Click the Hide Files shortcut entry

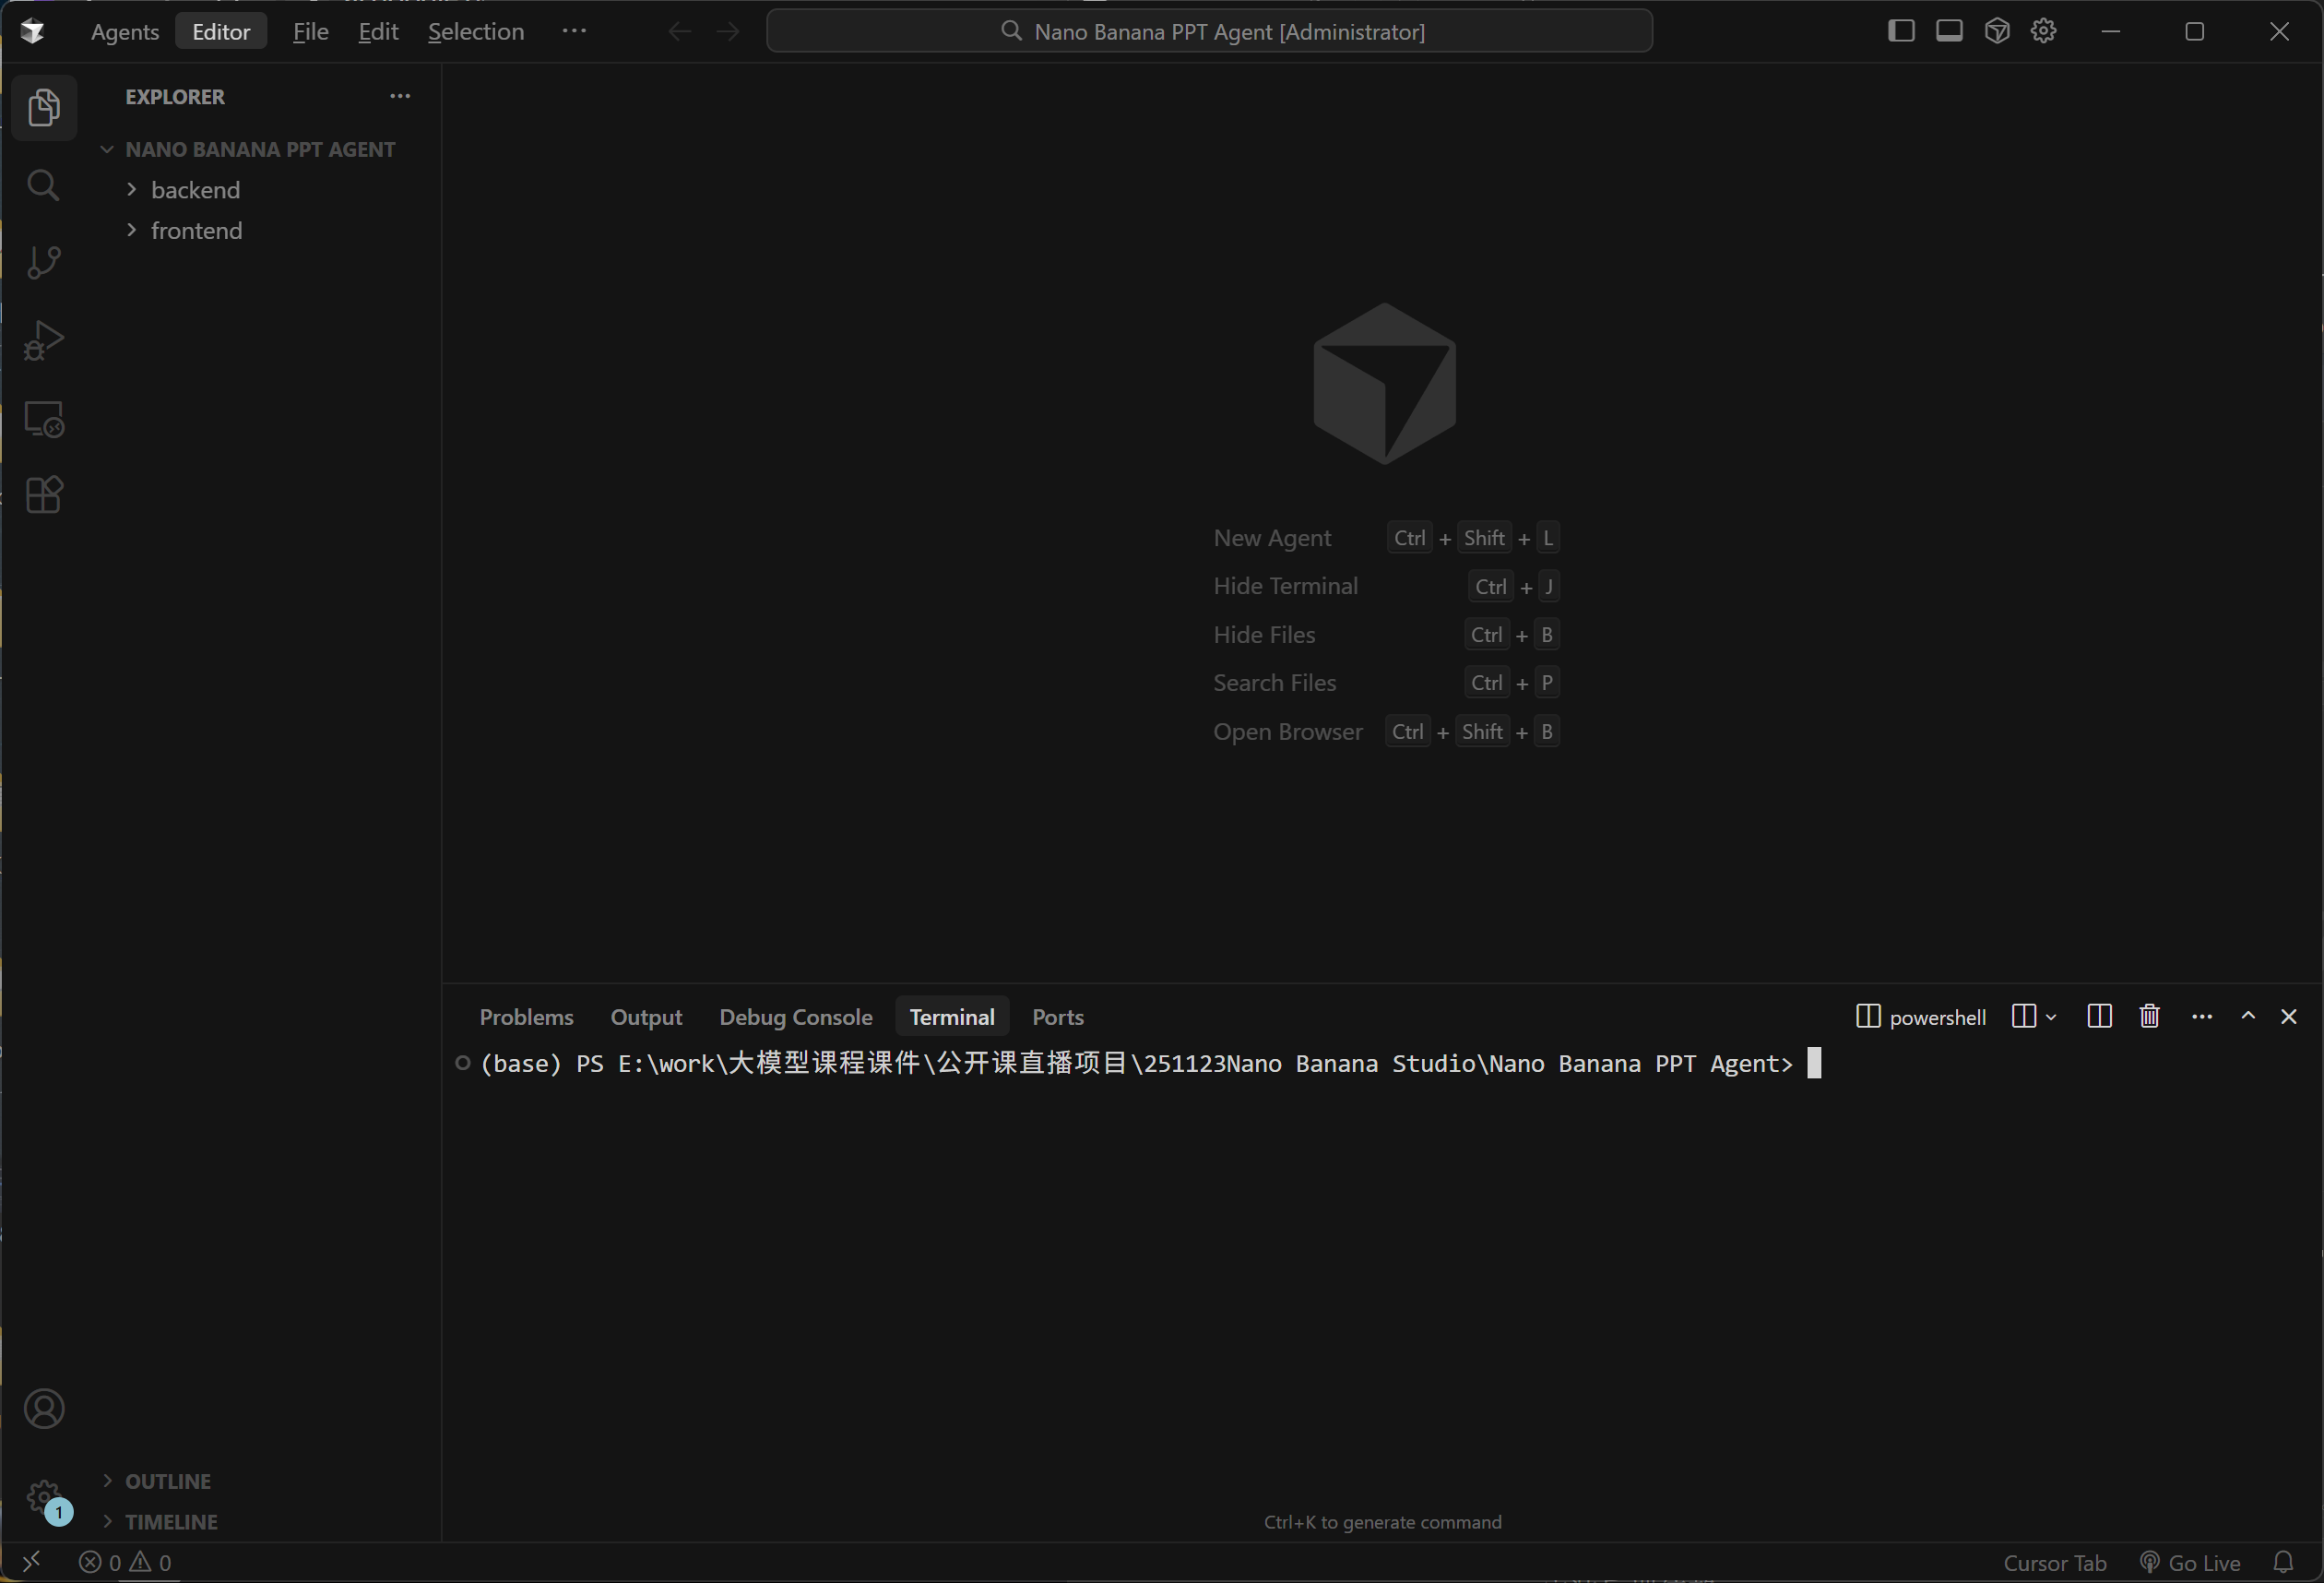[1386, 634]
